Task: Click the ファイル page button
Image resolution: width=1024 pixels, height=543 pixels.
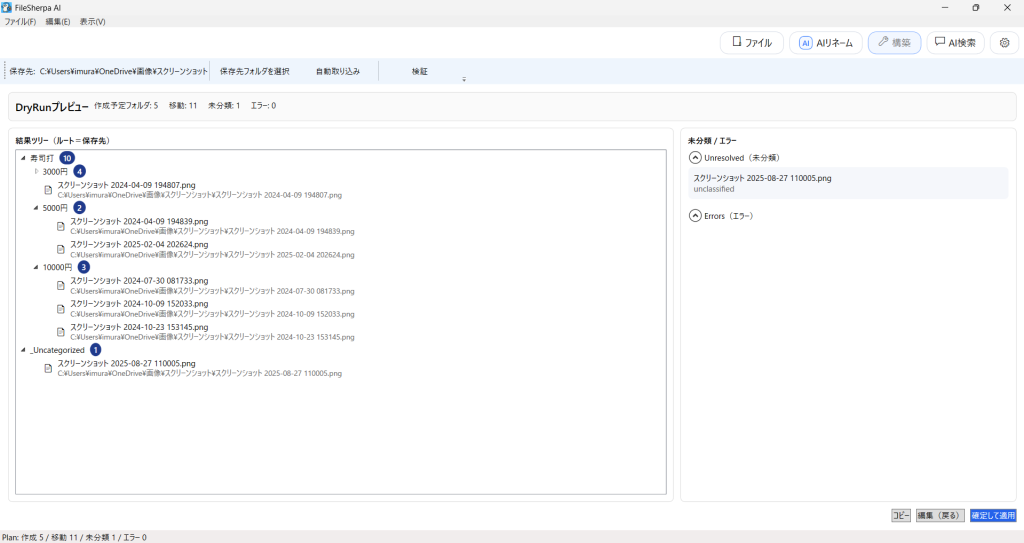Action: tap(751, 43)
